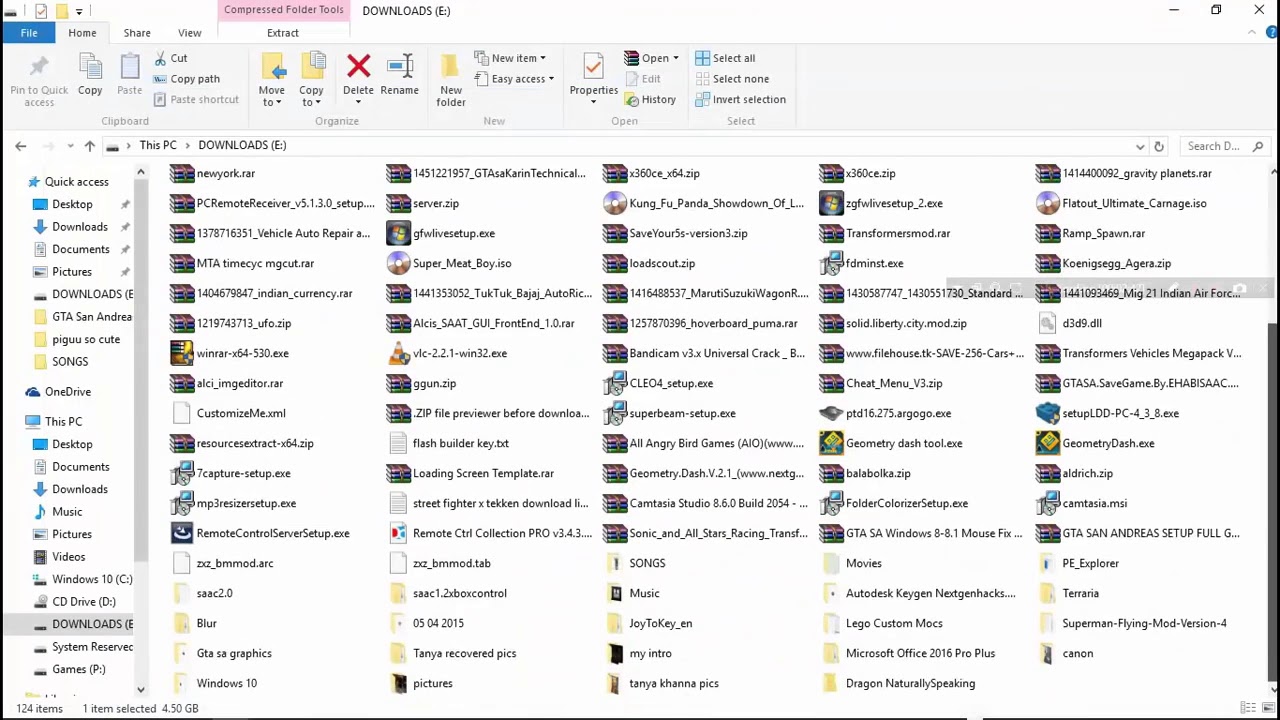The image size is (1280, 720).
Task: Select OneDrive in navigation pane
Action: (x=68, y=392)
